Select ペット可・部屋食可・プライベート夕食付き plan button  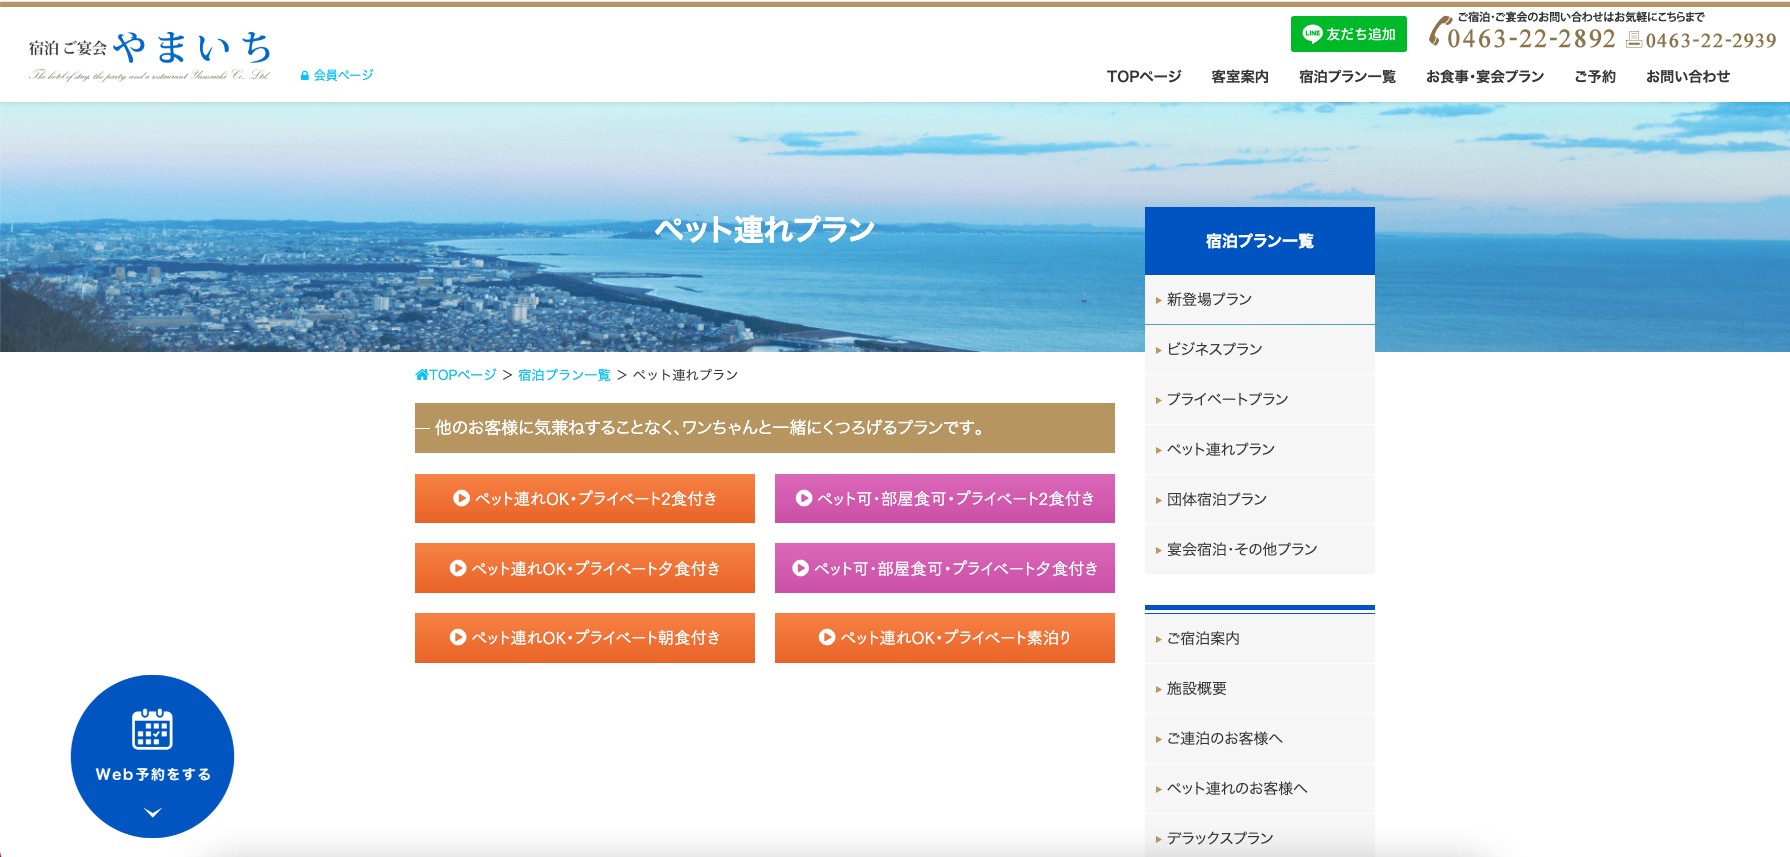click(x=945, y=568)
